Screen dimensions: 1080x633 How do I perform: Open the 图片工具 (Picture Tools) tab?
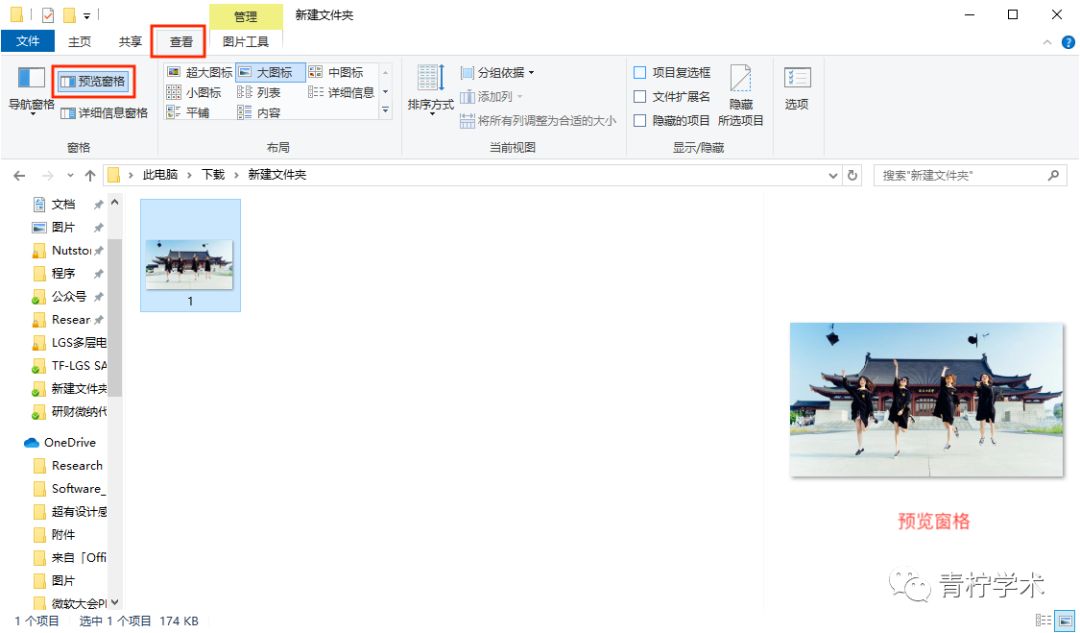[245, 41]
